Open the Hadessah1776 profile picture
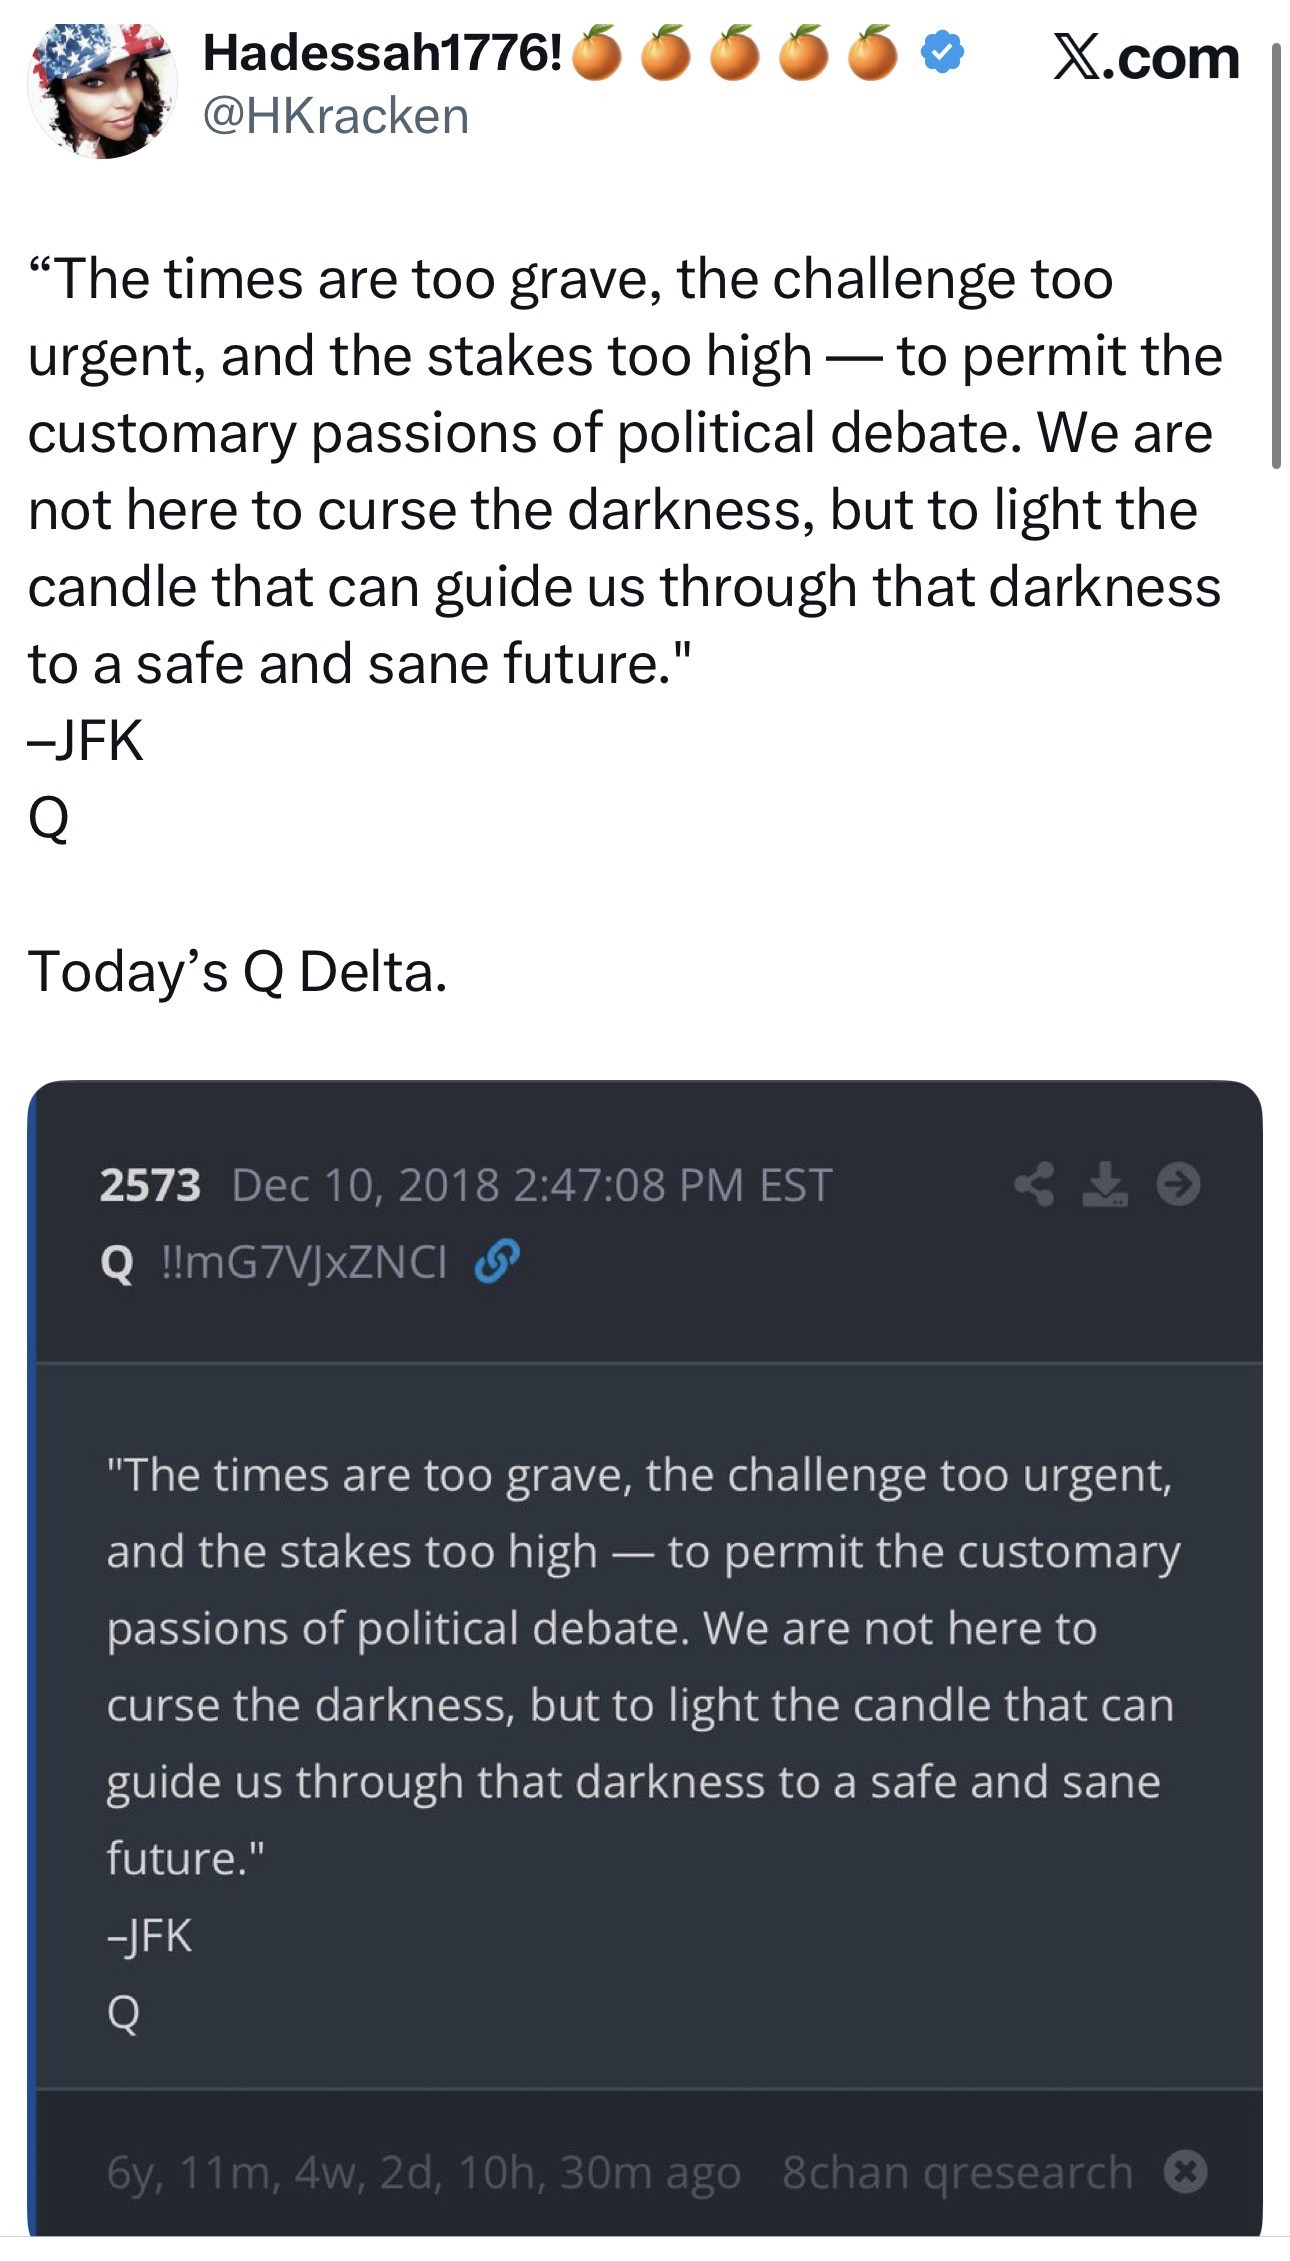 click(x=101, y=88)
